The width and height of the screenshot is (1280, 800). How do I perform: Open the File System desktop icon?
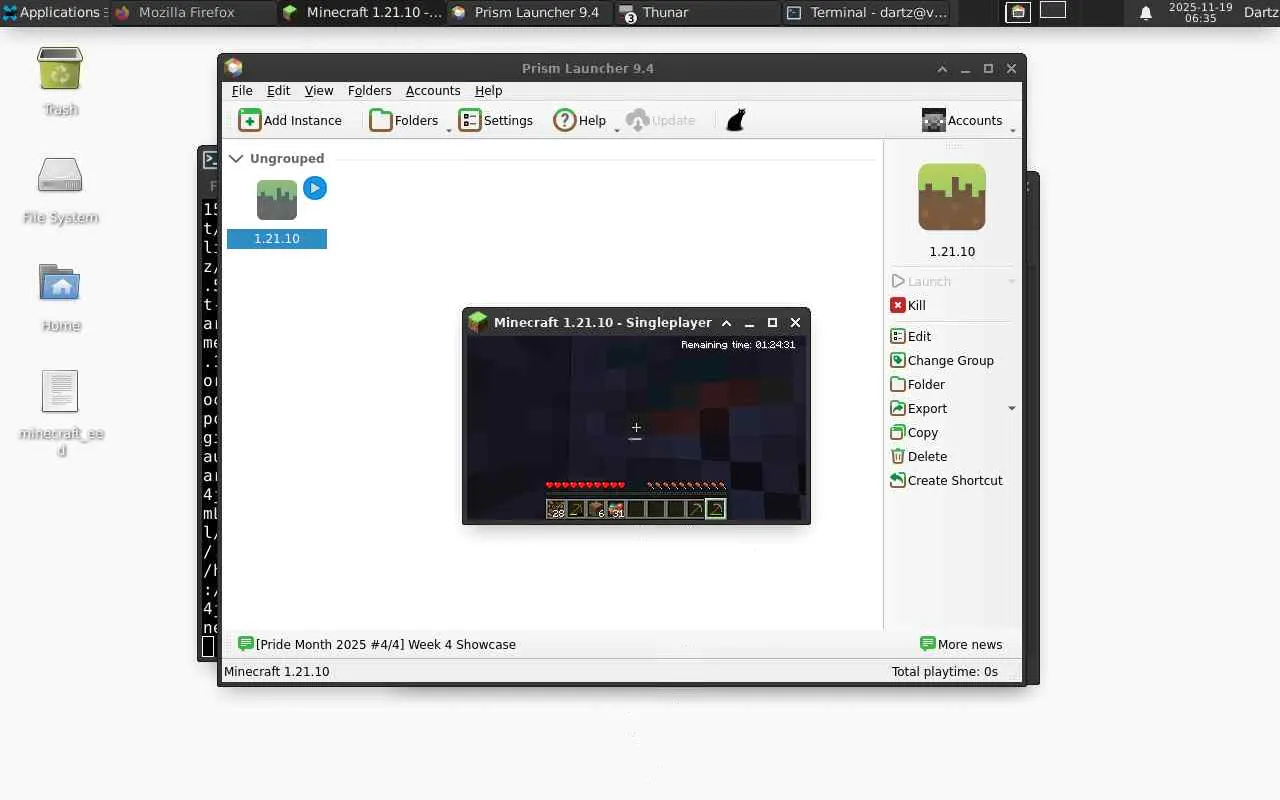(x=60, y=177)
